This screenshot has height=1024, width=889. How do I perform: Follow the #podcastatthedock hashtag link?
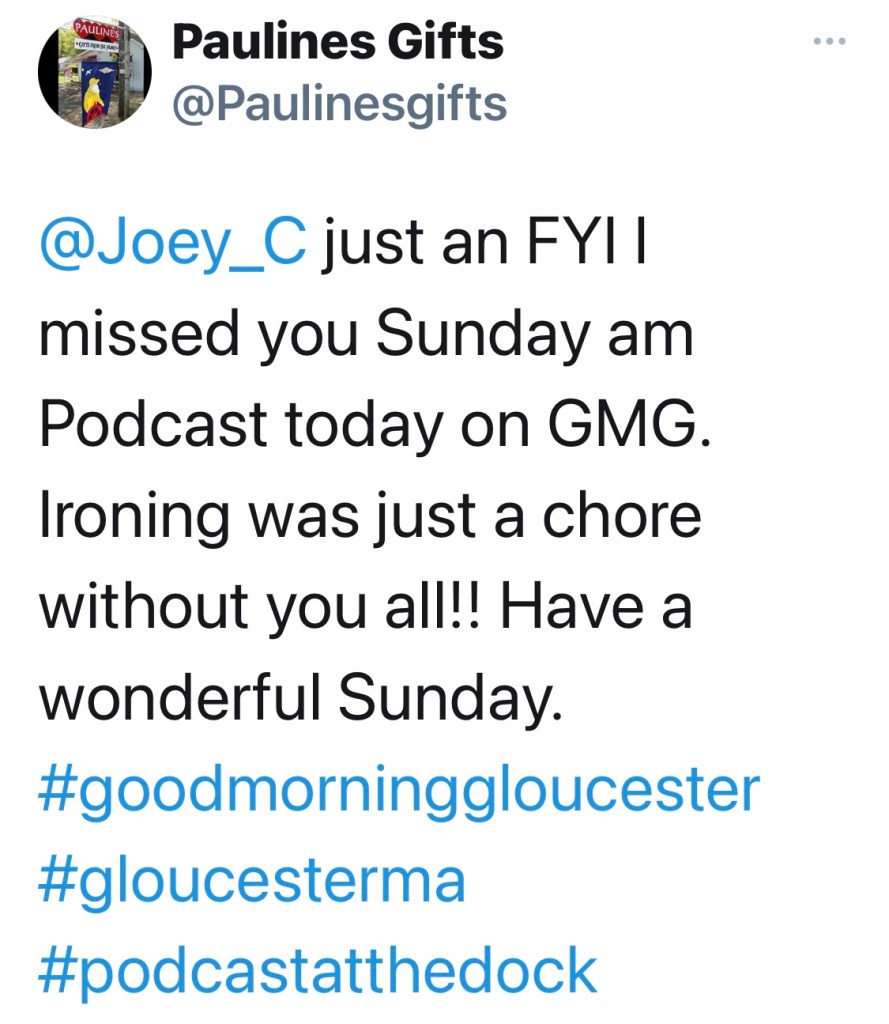(318, 969)
